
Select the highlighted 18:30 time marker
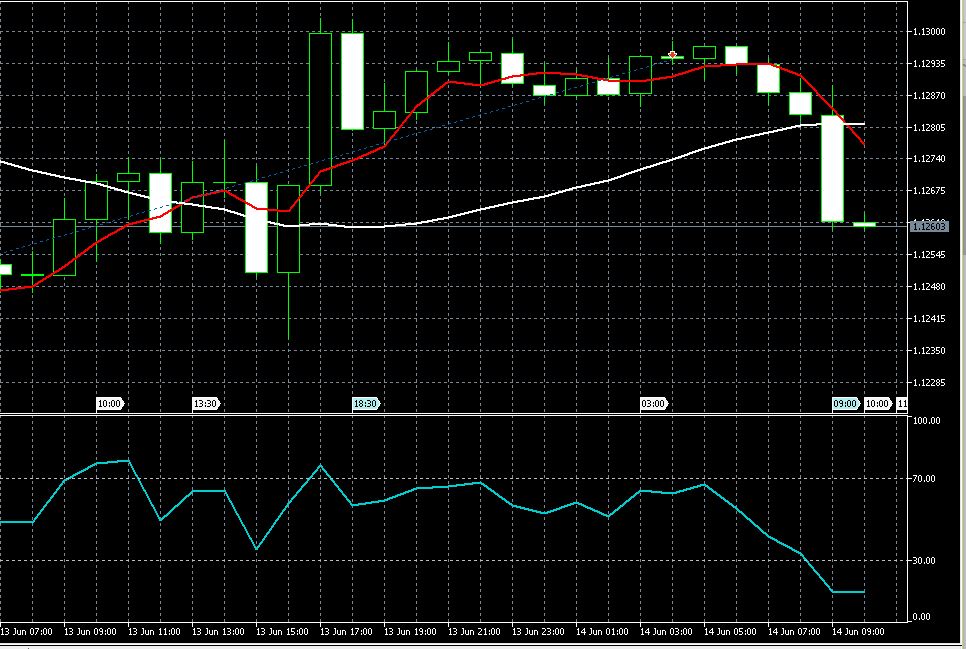click(365, 404)
